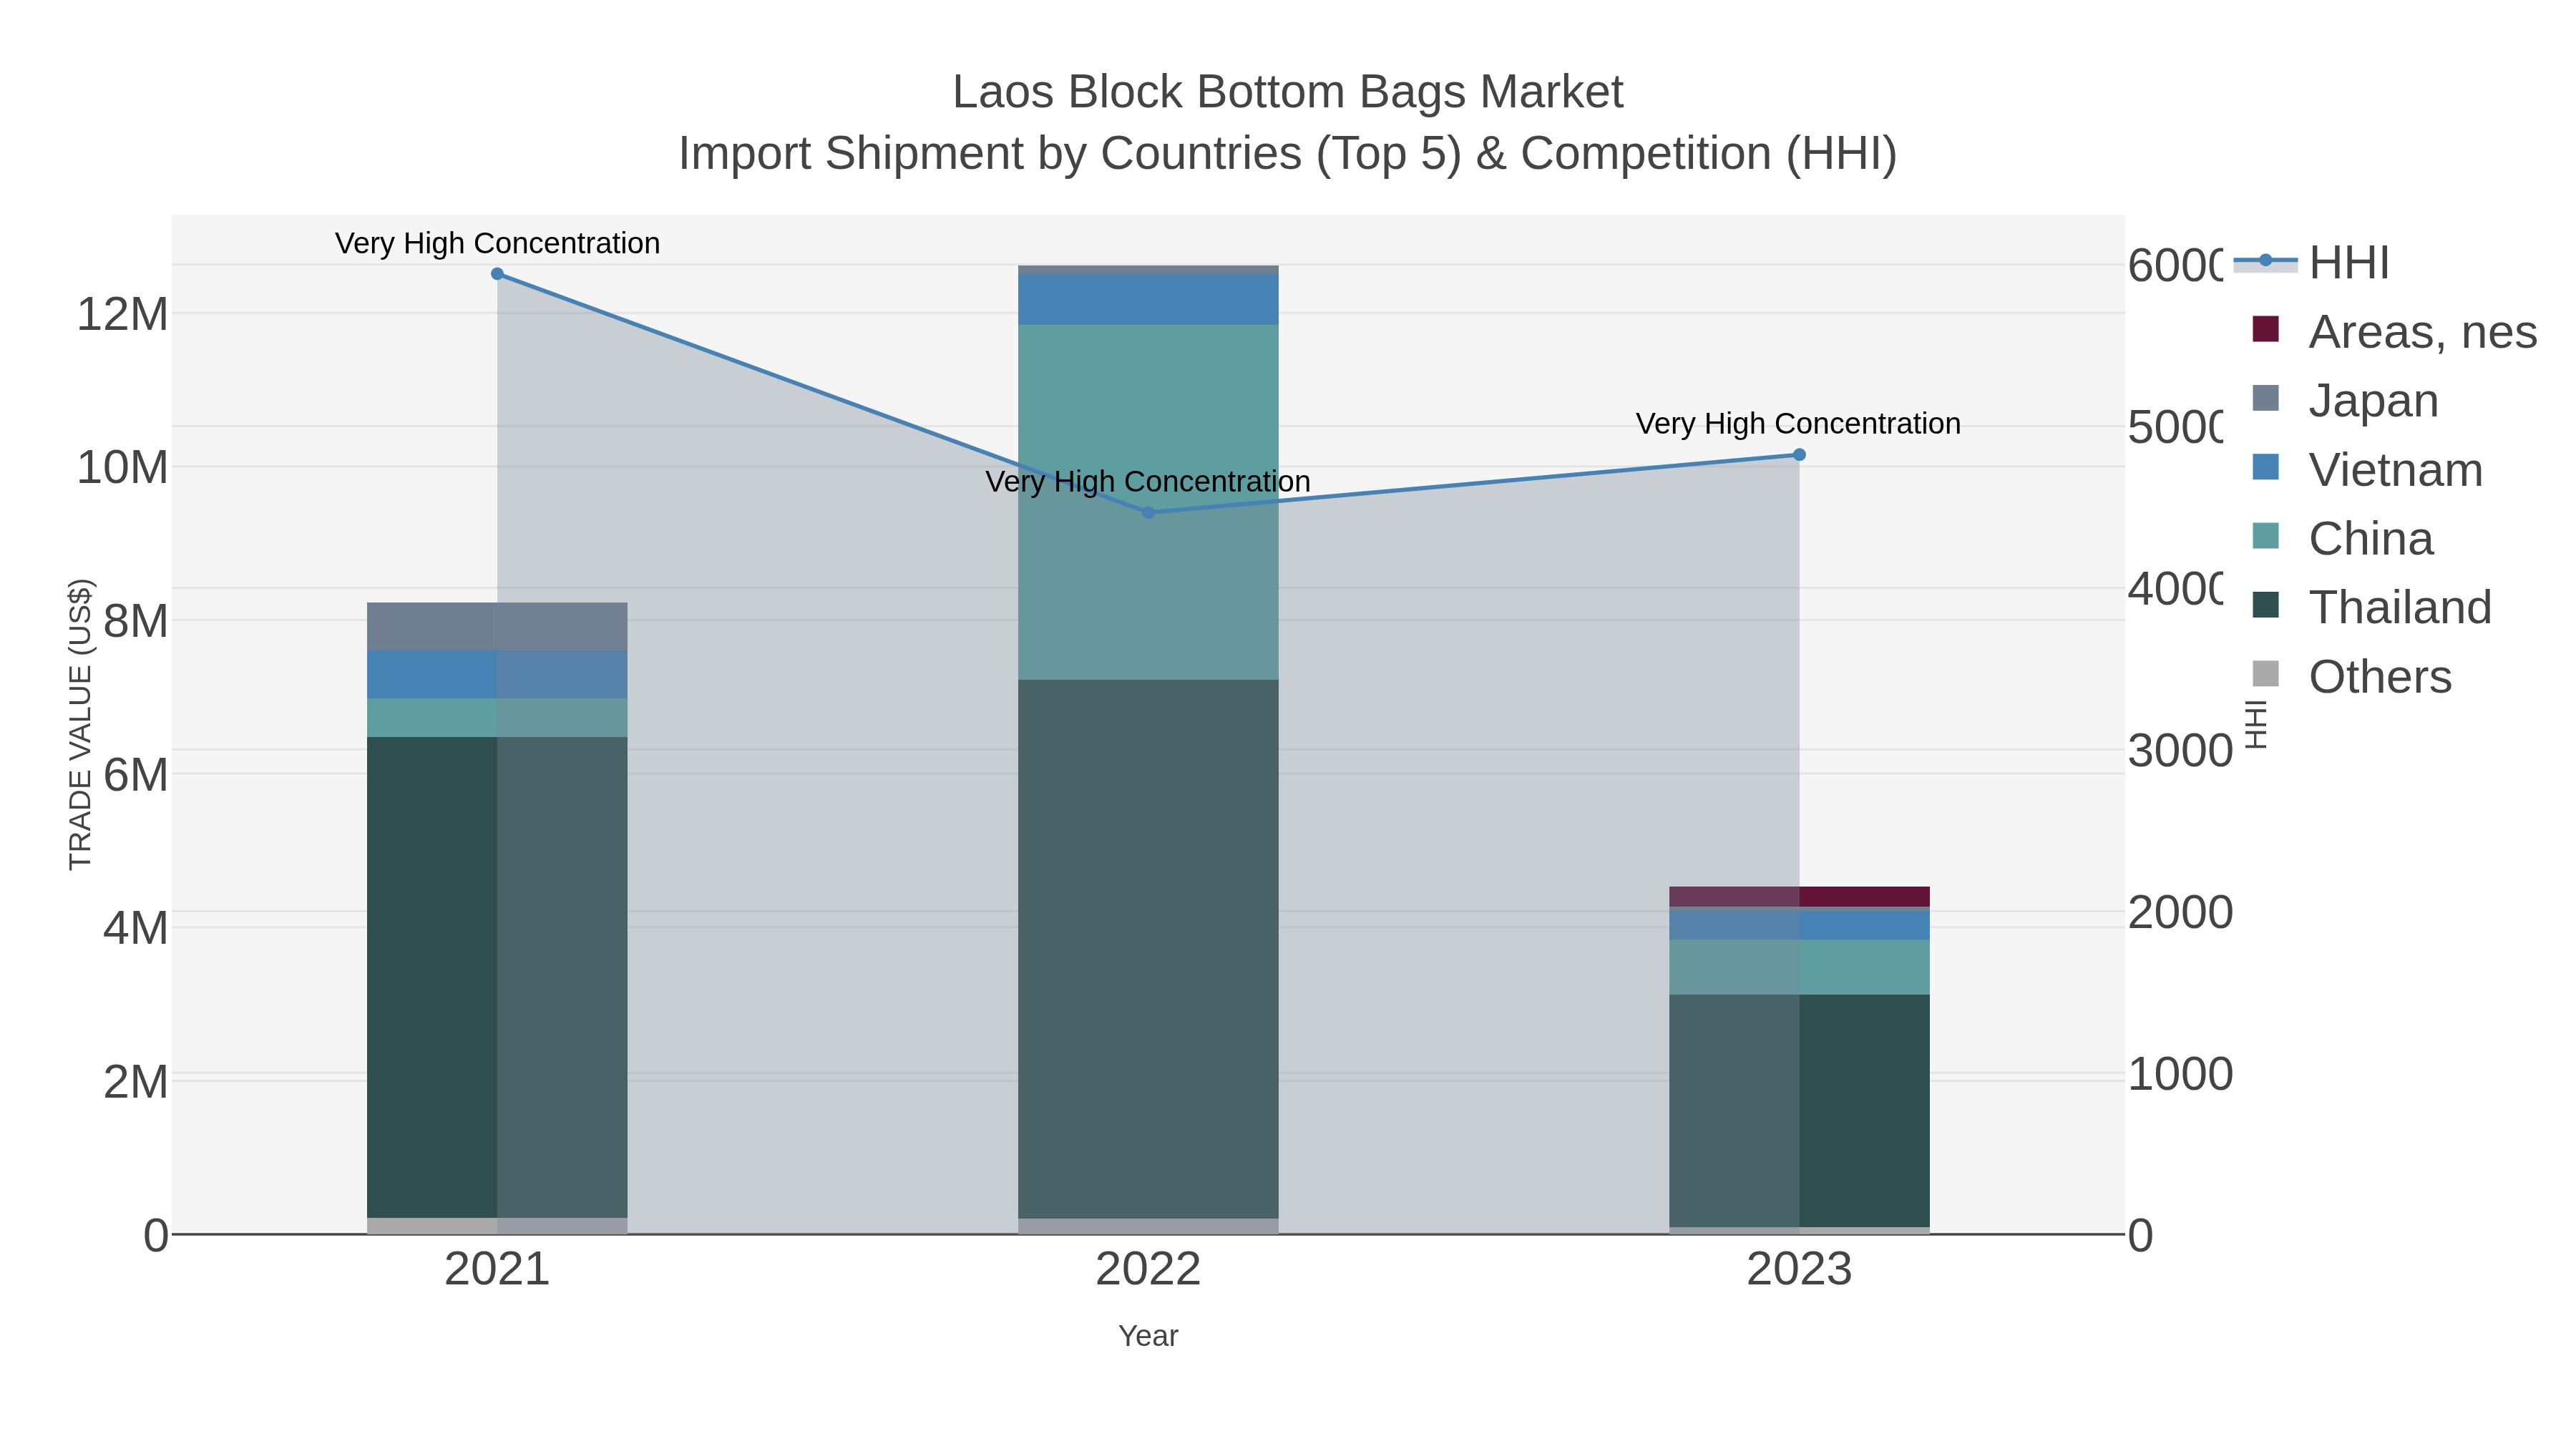The height and width of the screenshot is (1449, 2576).
Task: Click the Import Shipment by Countries subtitle
Action: click(x=1288, y=154)
